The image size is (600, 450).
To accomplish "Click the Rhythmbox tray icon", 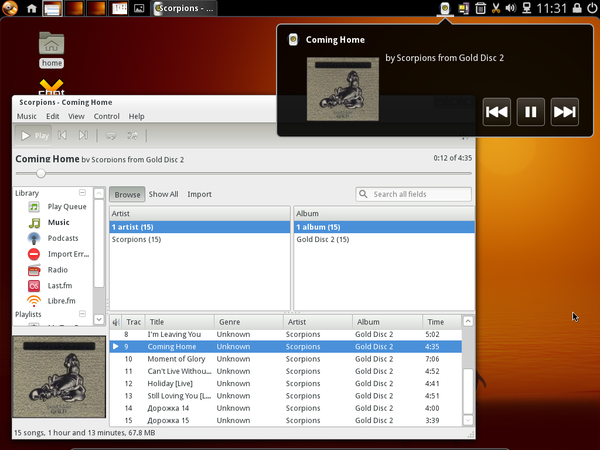I will click(445, 8).
